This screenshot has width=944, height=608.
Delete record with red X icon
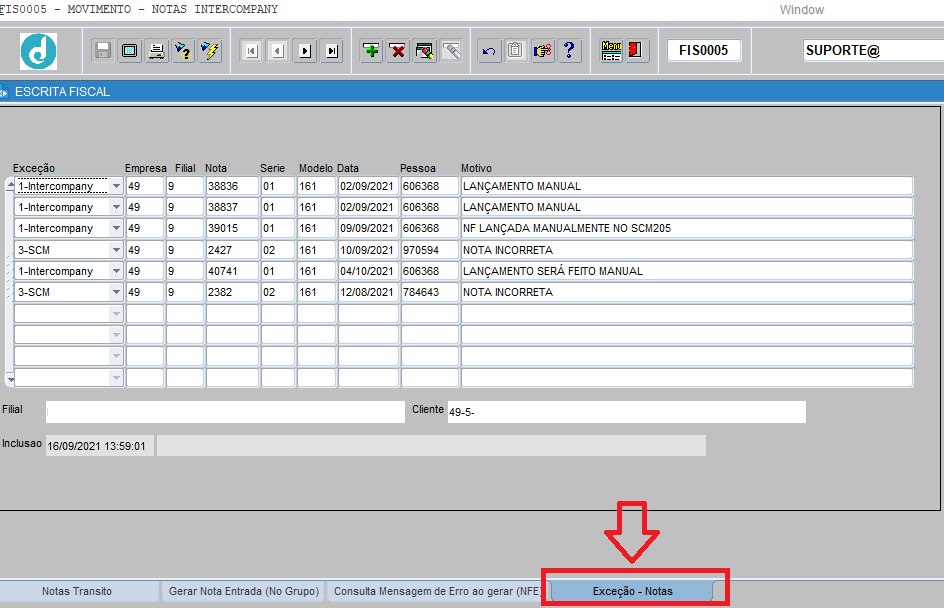[398, 51]
